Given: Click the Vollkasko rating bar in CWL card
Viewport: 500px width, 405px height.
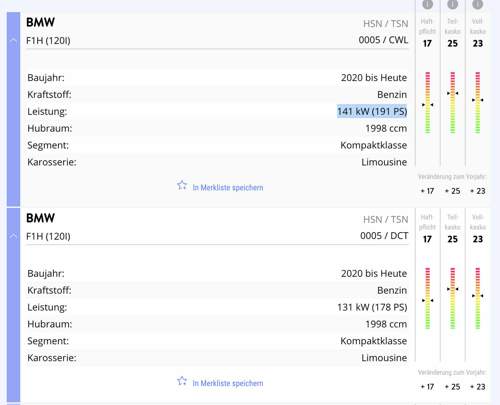Looking at the screenshot, I should click(x=478, y=103).
